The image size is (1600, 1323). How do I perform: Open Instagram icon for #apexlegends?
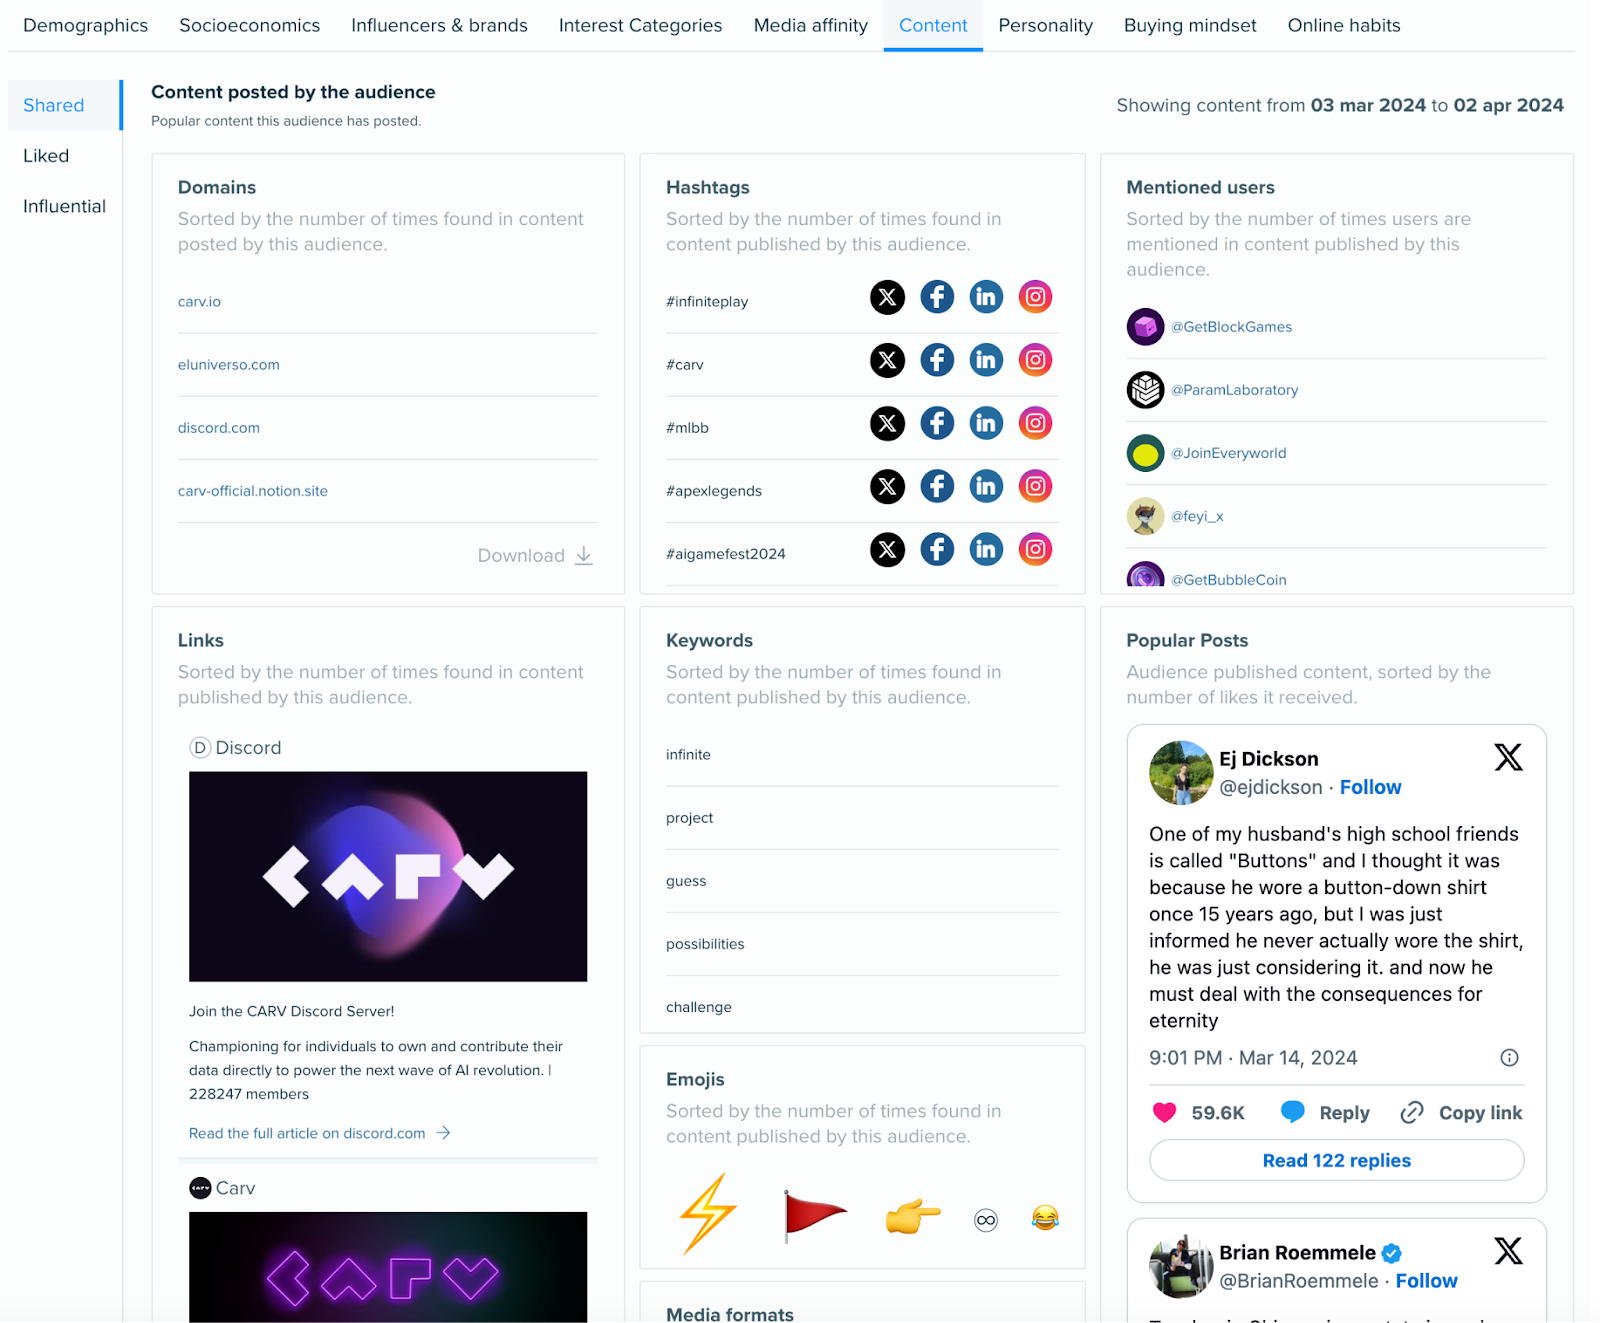(x=1035, y=486)
